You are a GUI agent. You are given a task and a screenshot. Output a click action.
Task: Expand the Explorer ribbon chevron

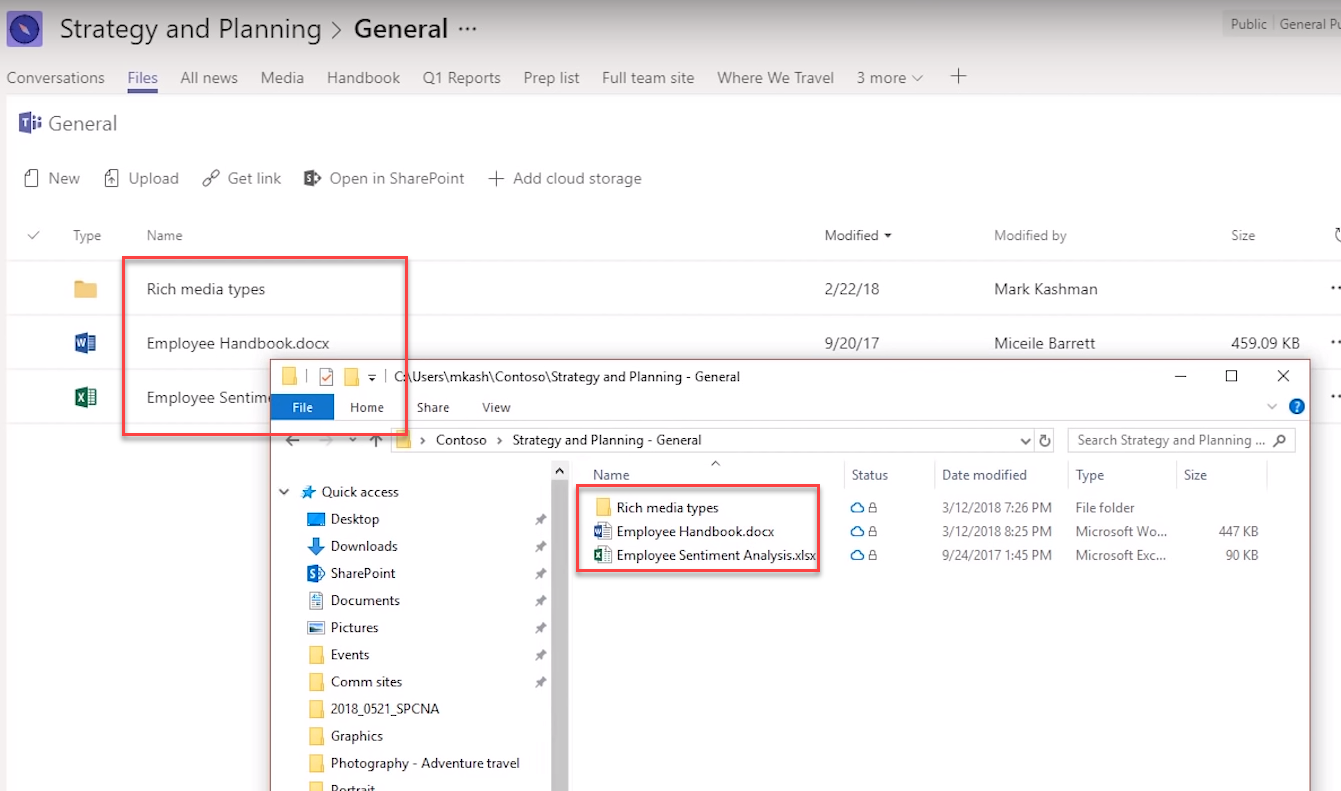click(x=1272, y=407)
